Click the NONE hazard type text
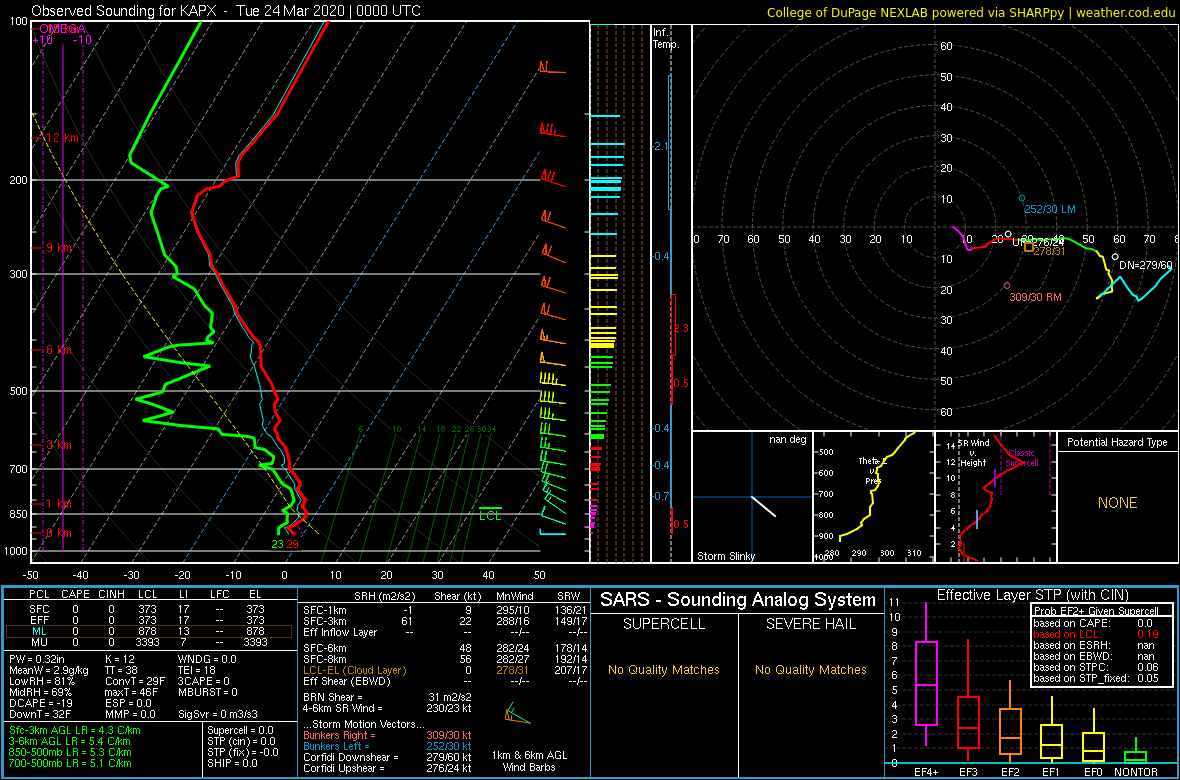Screen dimensions: 1180x780 [x=1117, y=503]
